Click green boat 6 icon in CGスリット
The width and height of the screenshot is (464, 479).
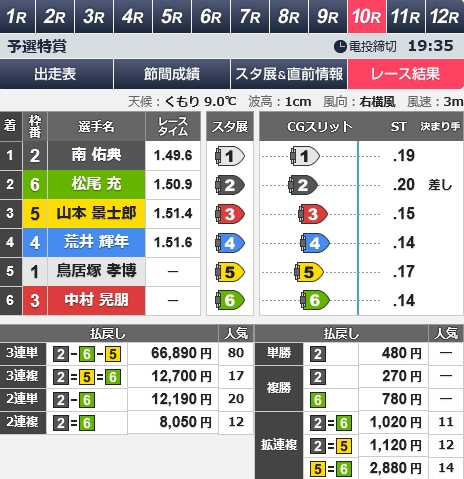(x=315, y=300)
